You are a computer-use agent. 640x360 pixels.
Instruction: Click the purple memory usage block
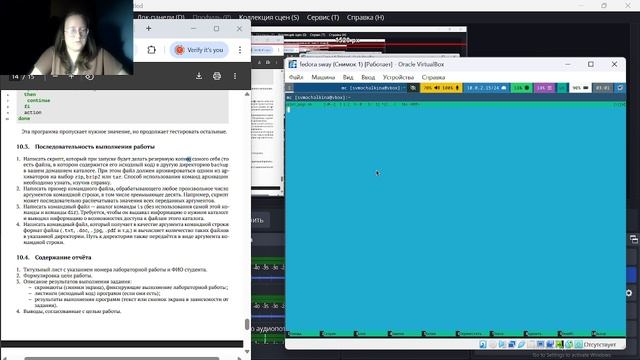tap(545, 88)
